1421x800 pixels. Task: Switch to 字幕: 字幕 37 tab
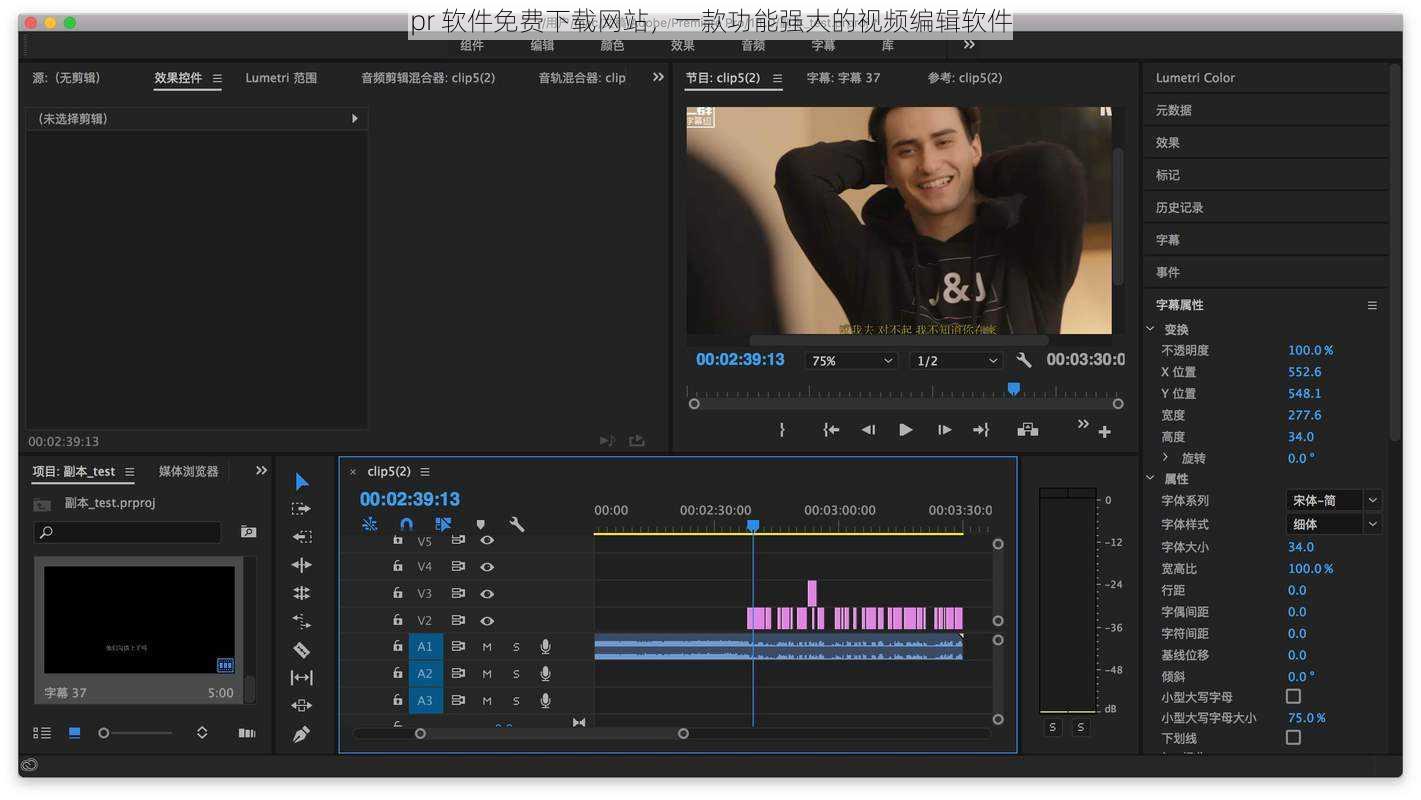point(843,77)
